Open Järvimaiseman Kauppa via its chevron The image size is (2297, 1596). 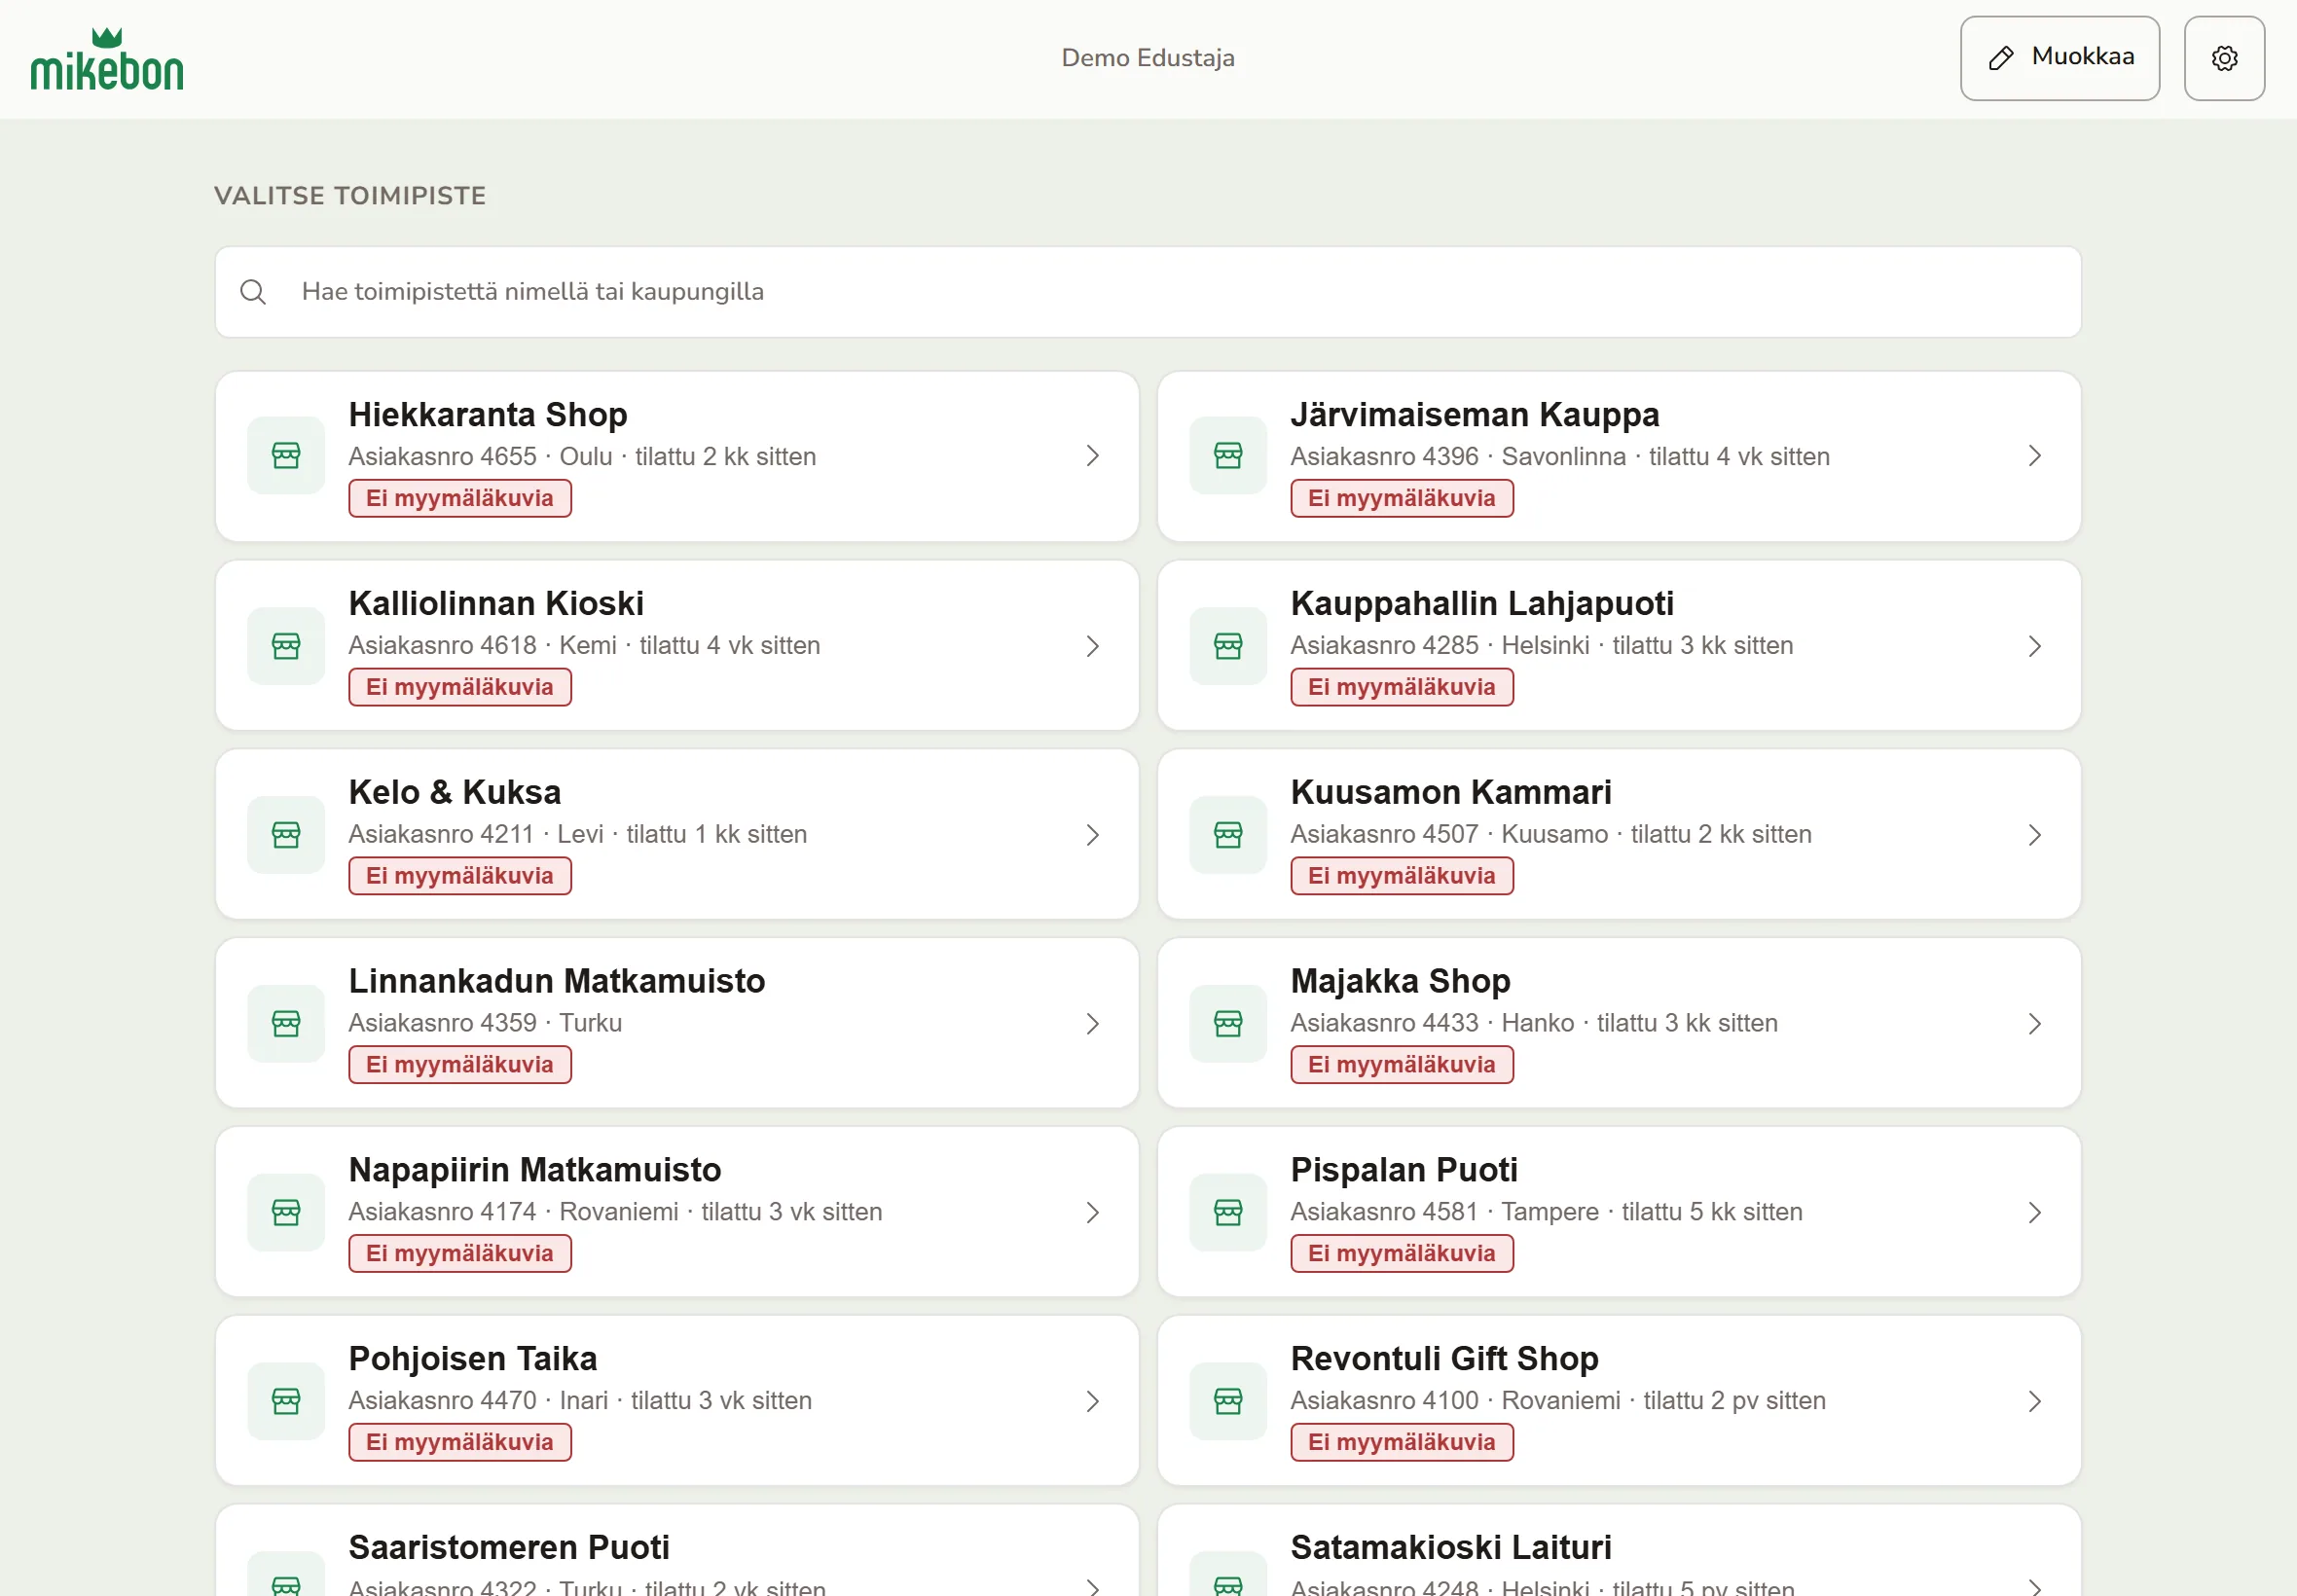pyautogui.click(x=2034, y=456)
